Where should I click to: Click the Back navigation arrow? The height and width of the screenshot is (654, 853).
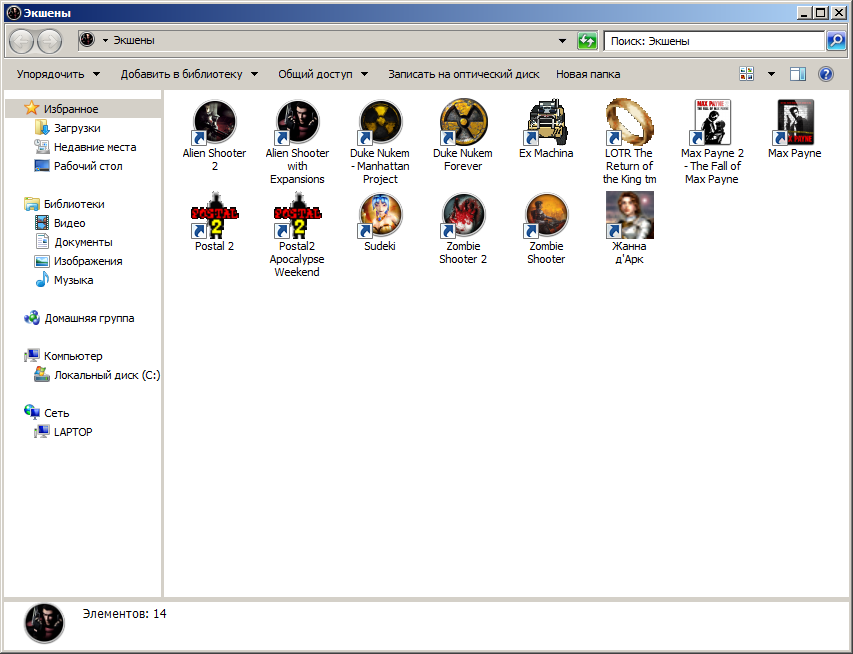tap(22, 41)
